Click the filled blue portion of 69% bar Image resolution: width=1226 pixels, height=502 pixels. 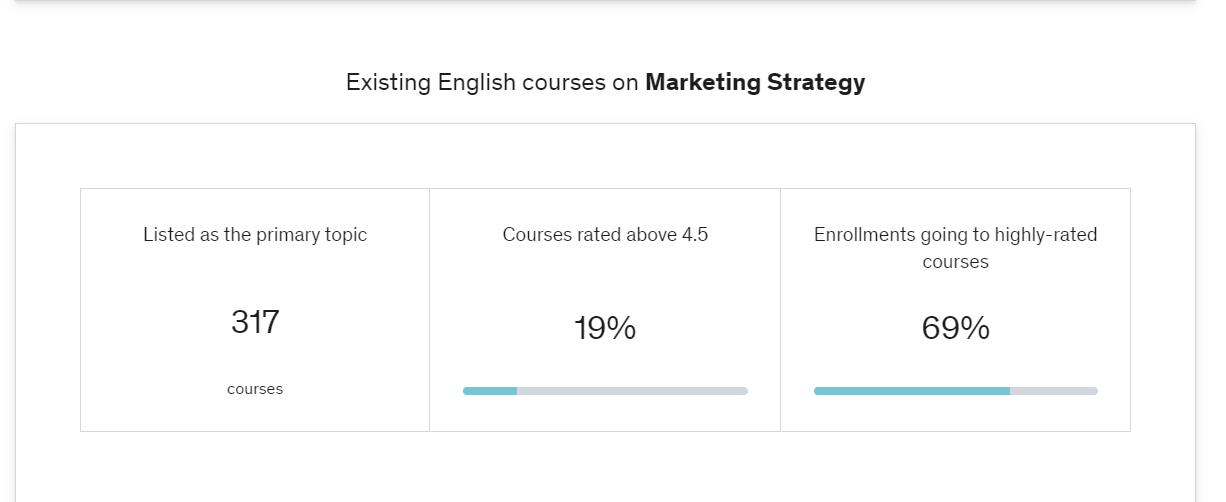click(x=912, y=391)
